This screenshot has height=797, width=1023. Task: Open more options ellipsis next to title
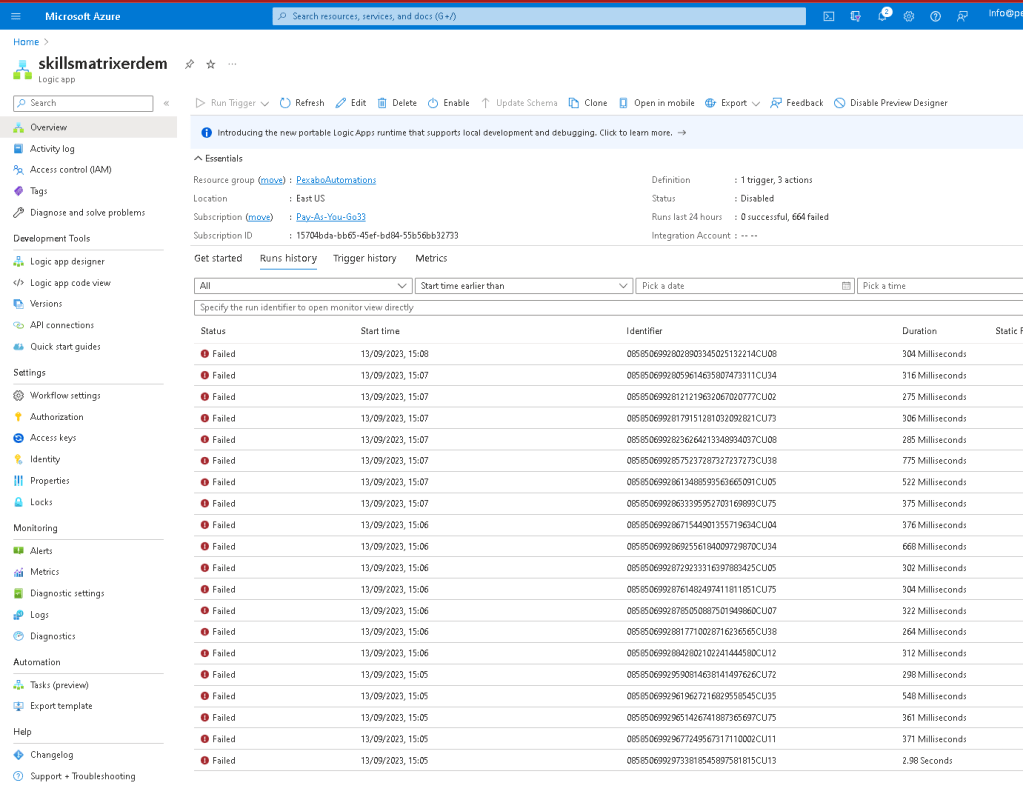click(x=232, y=64)
